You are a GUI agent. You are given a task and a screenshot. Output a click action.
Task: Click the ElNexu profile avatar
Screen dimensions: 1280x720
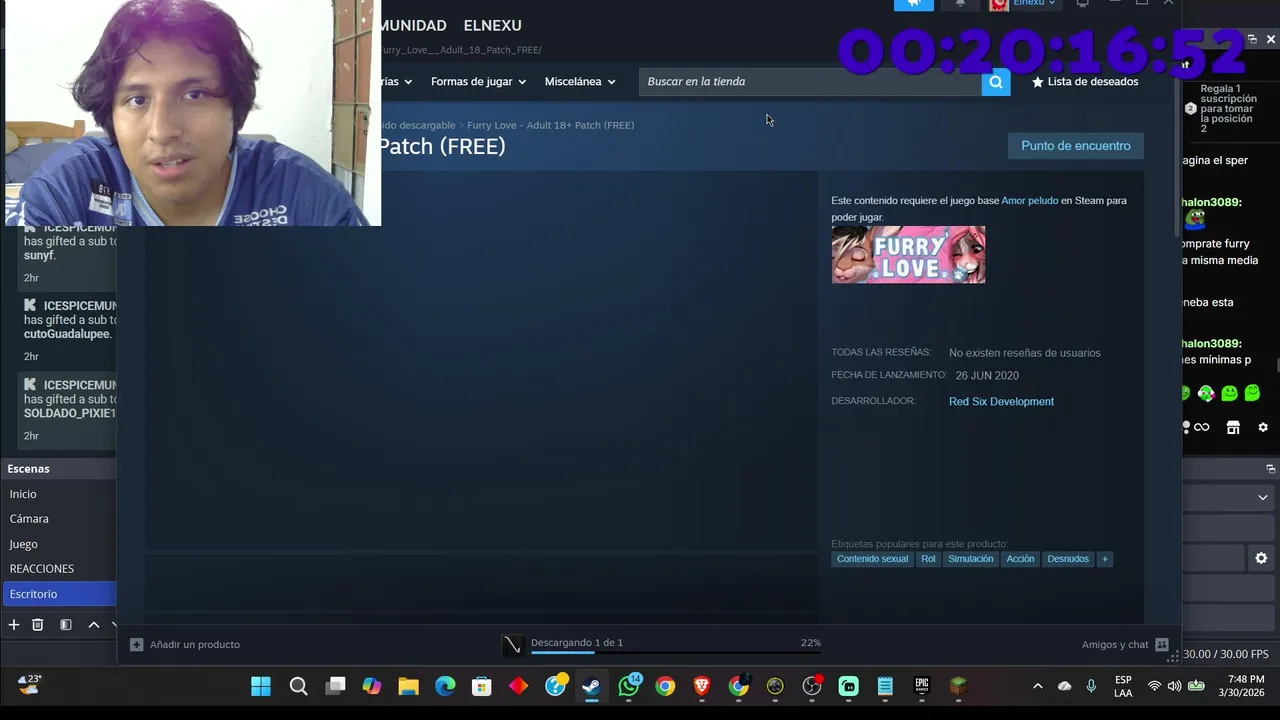[x=998, y=4]
